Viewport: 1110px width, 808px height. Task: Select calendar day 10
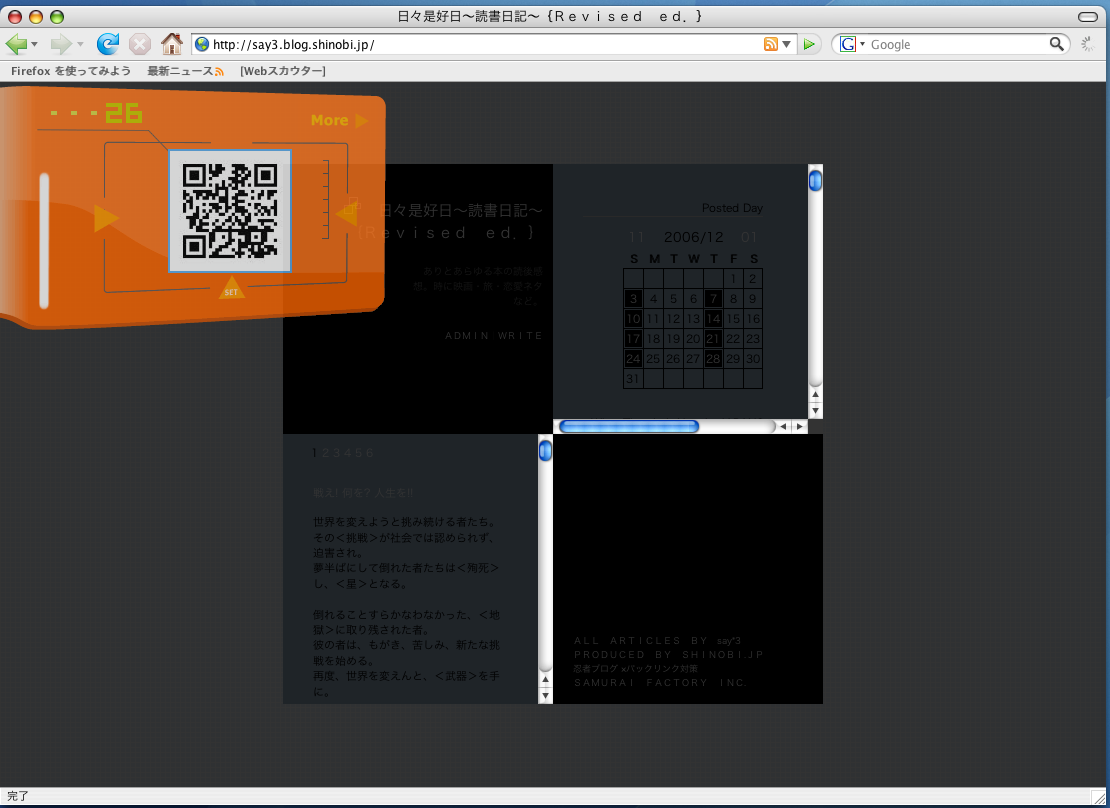[634, 319]
